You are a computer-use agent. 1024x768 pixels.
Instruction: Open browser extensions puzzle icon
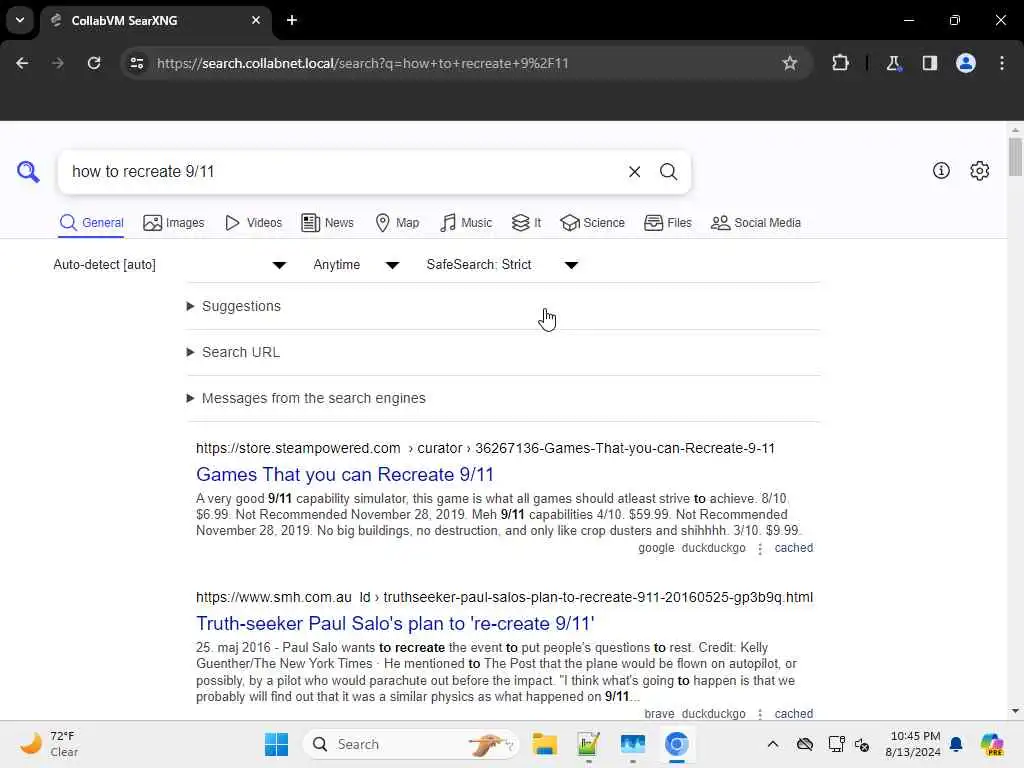[x=840, y=63]
